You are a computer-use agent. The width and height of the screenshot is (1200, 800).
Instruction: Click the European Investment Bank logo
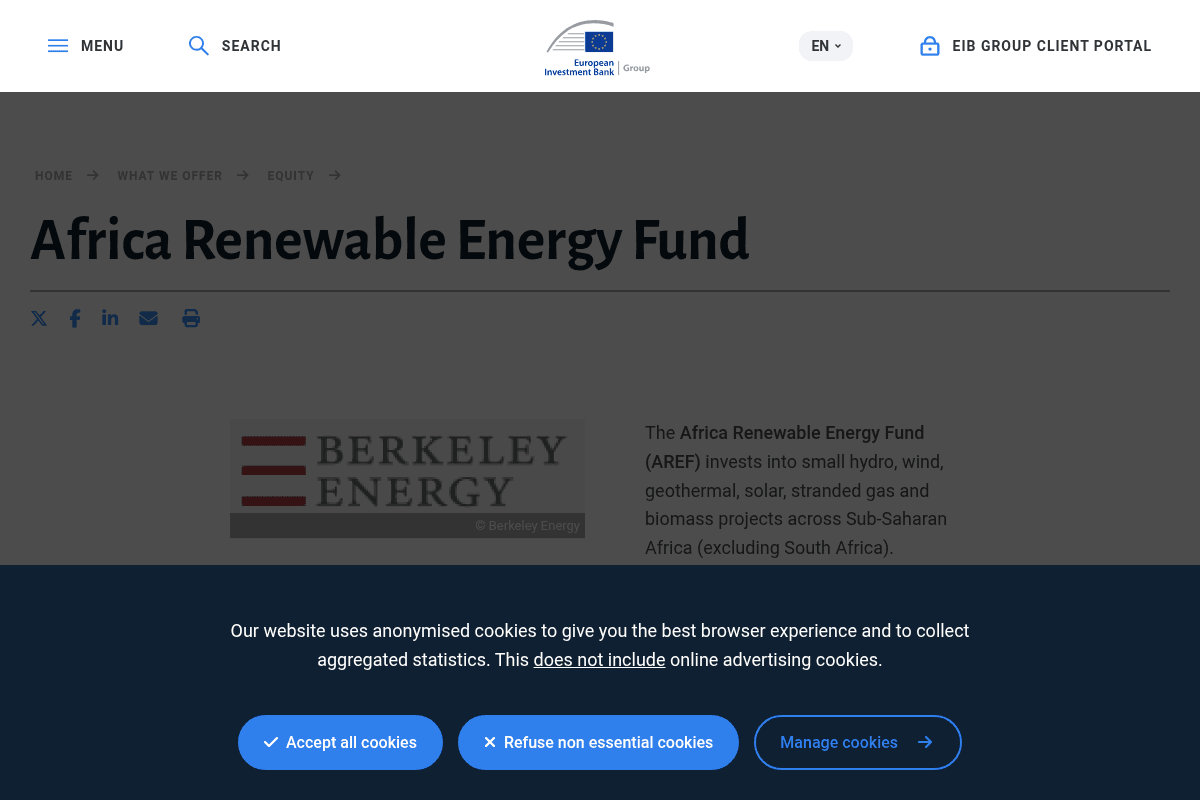pos(597,47)
